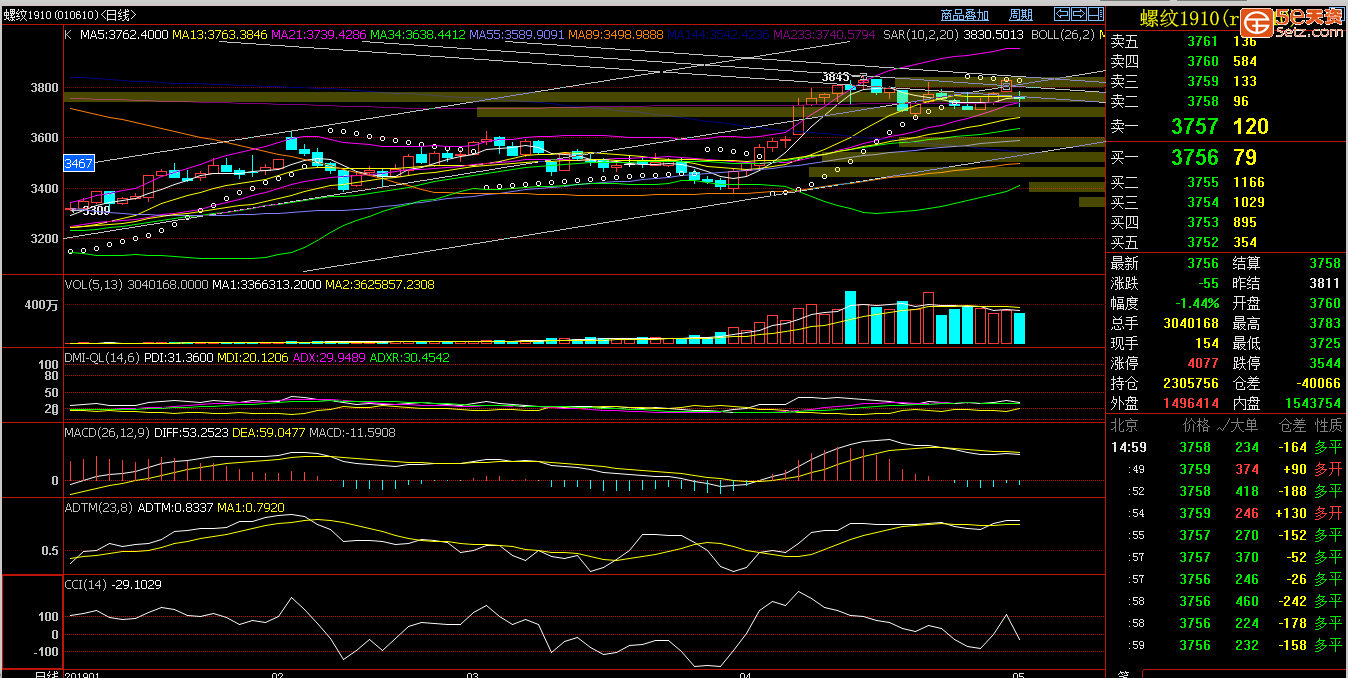The image size is (1348, 678).
Task: Click the right arrow navigation icon
Action: [x=1078, y=14]
